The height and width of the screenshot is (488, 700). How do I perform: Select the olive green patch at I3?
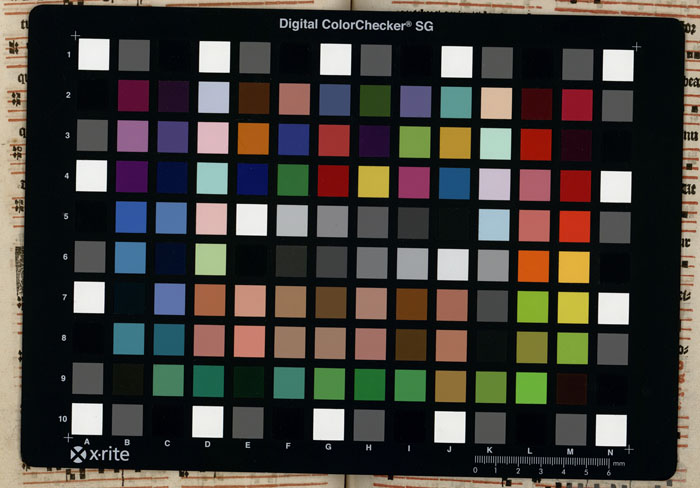point(415,142)
